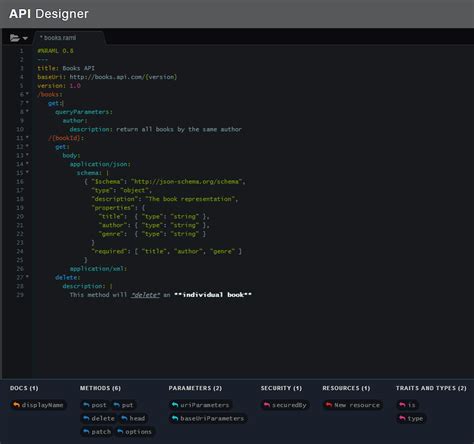474x444 pixels.
Task: Collapse the fold marker at line 8
Action: (27, 111)
